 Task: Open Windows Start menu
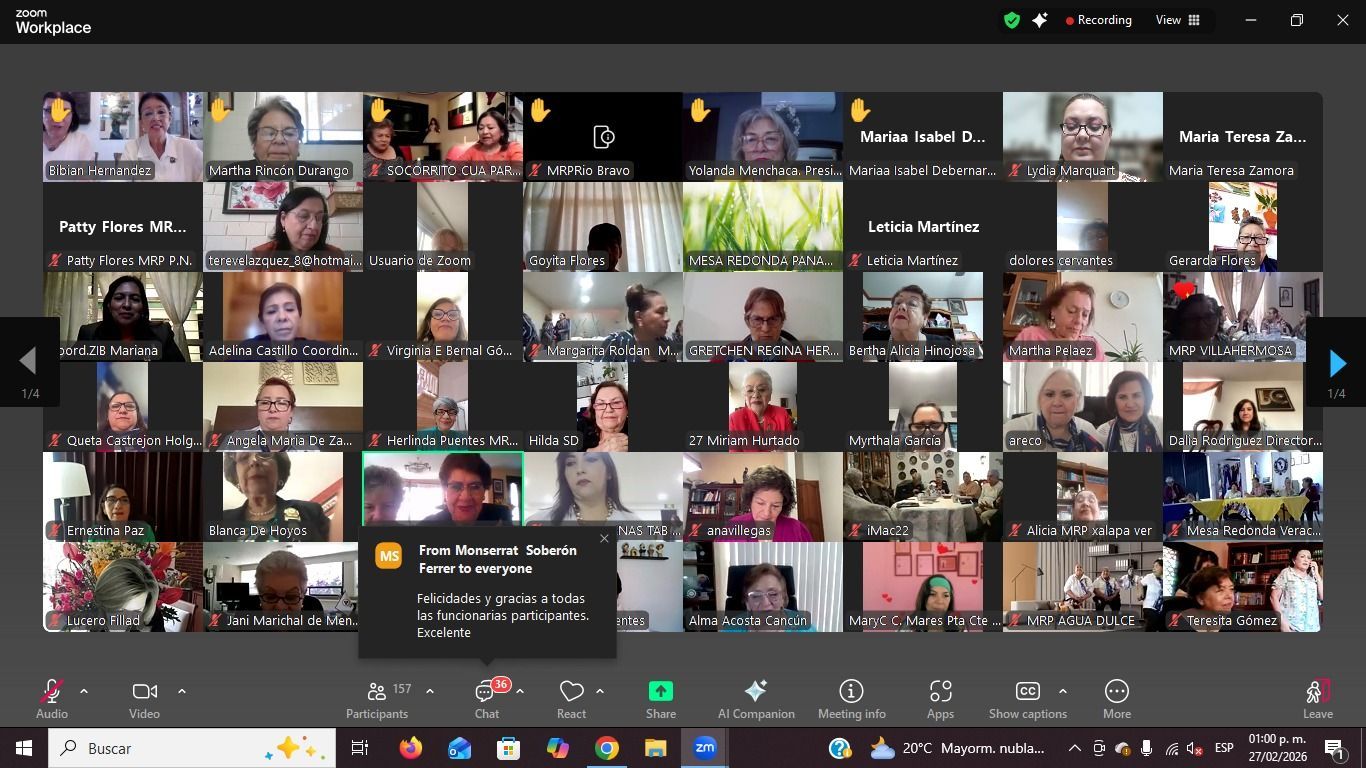pos(23,748)
